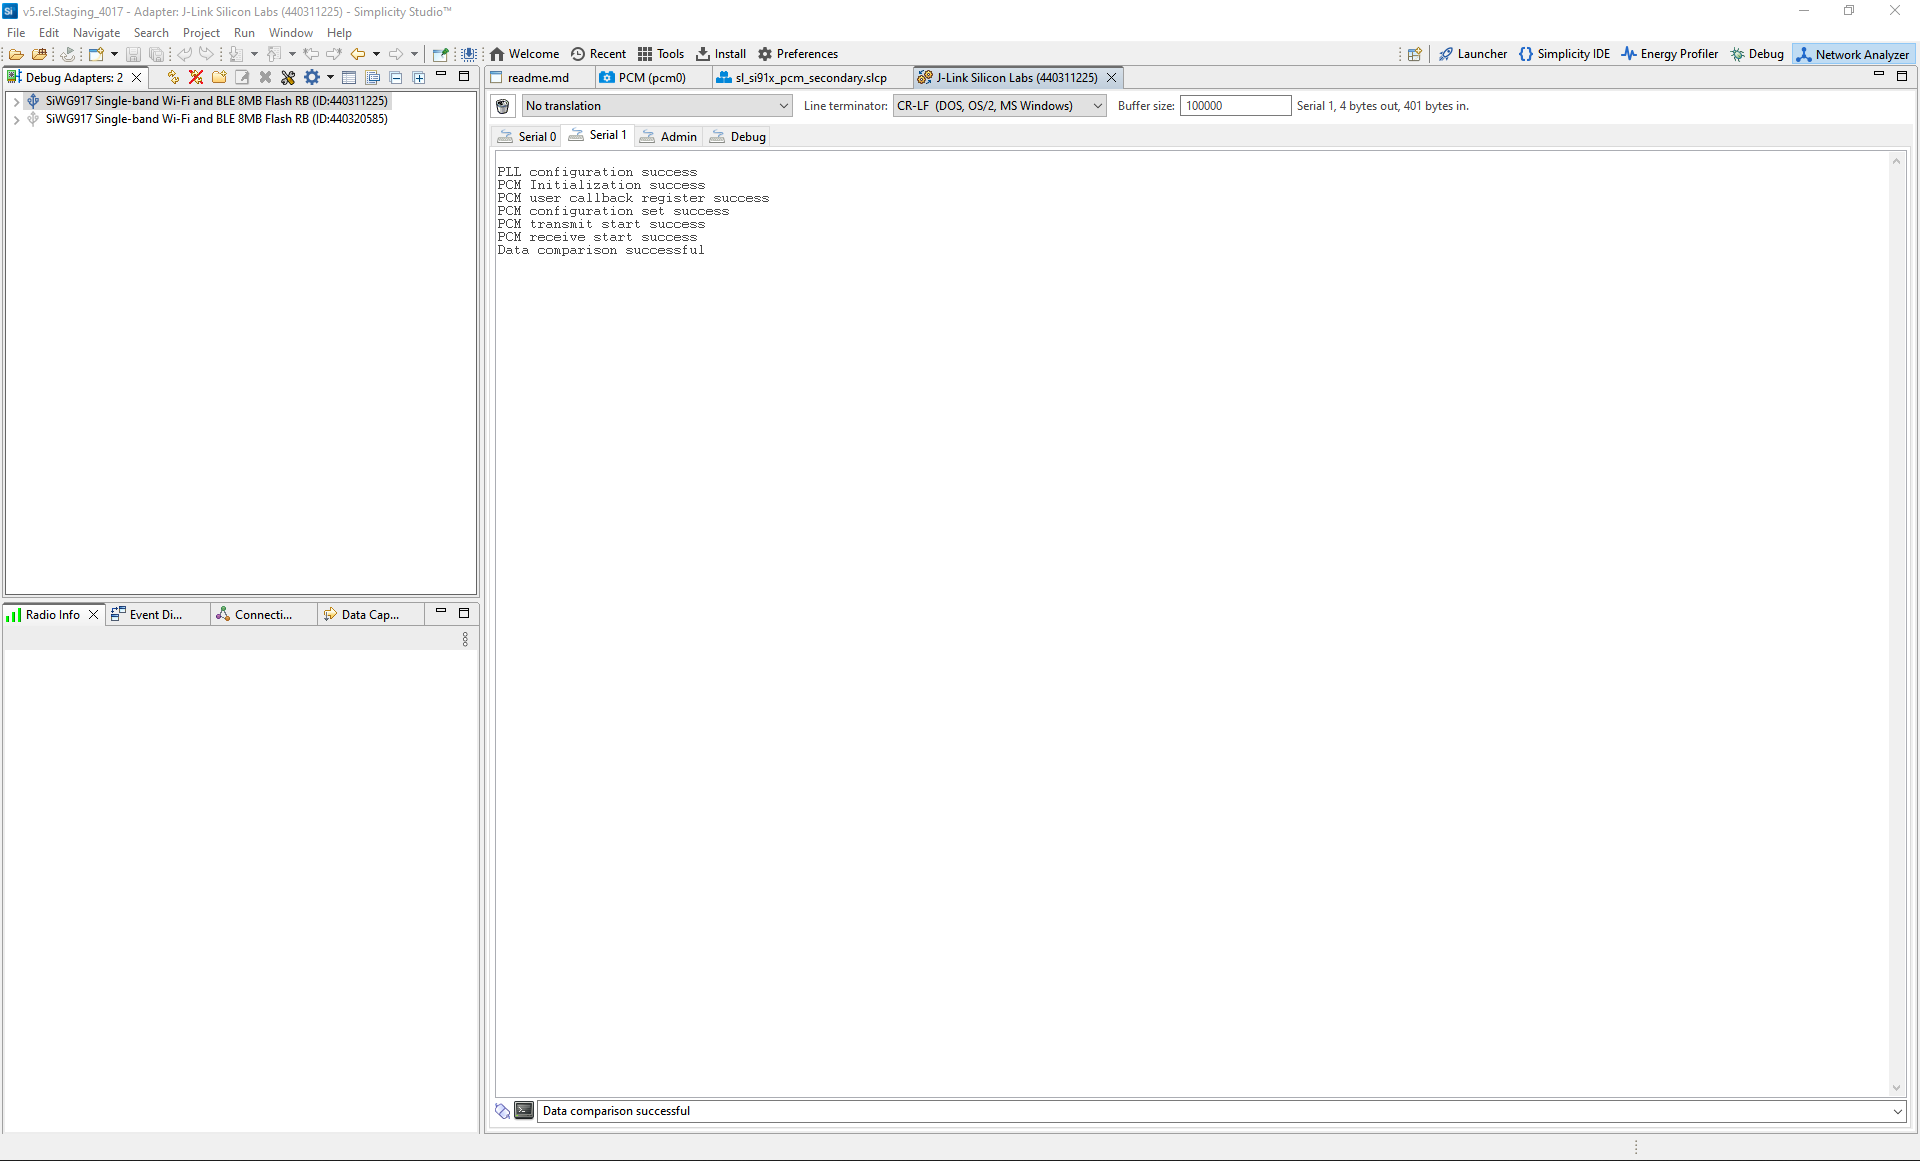Click the flash programmer chip icon in the toolbar
This screenshot has height=1161, width=1920.
click(x=469, y=54)
